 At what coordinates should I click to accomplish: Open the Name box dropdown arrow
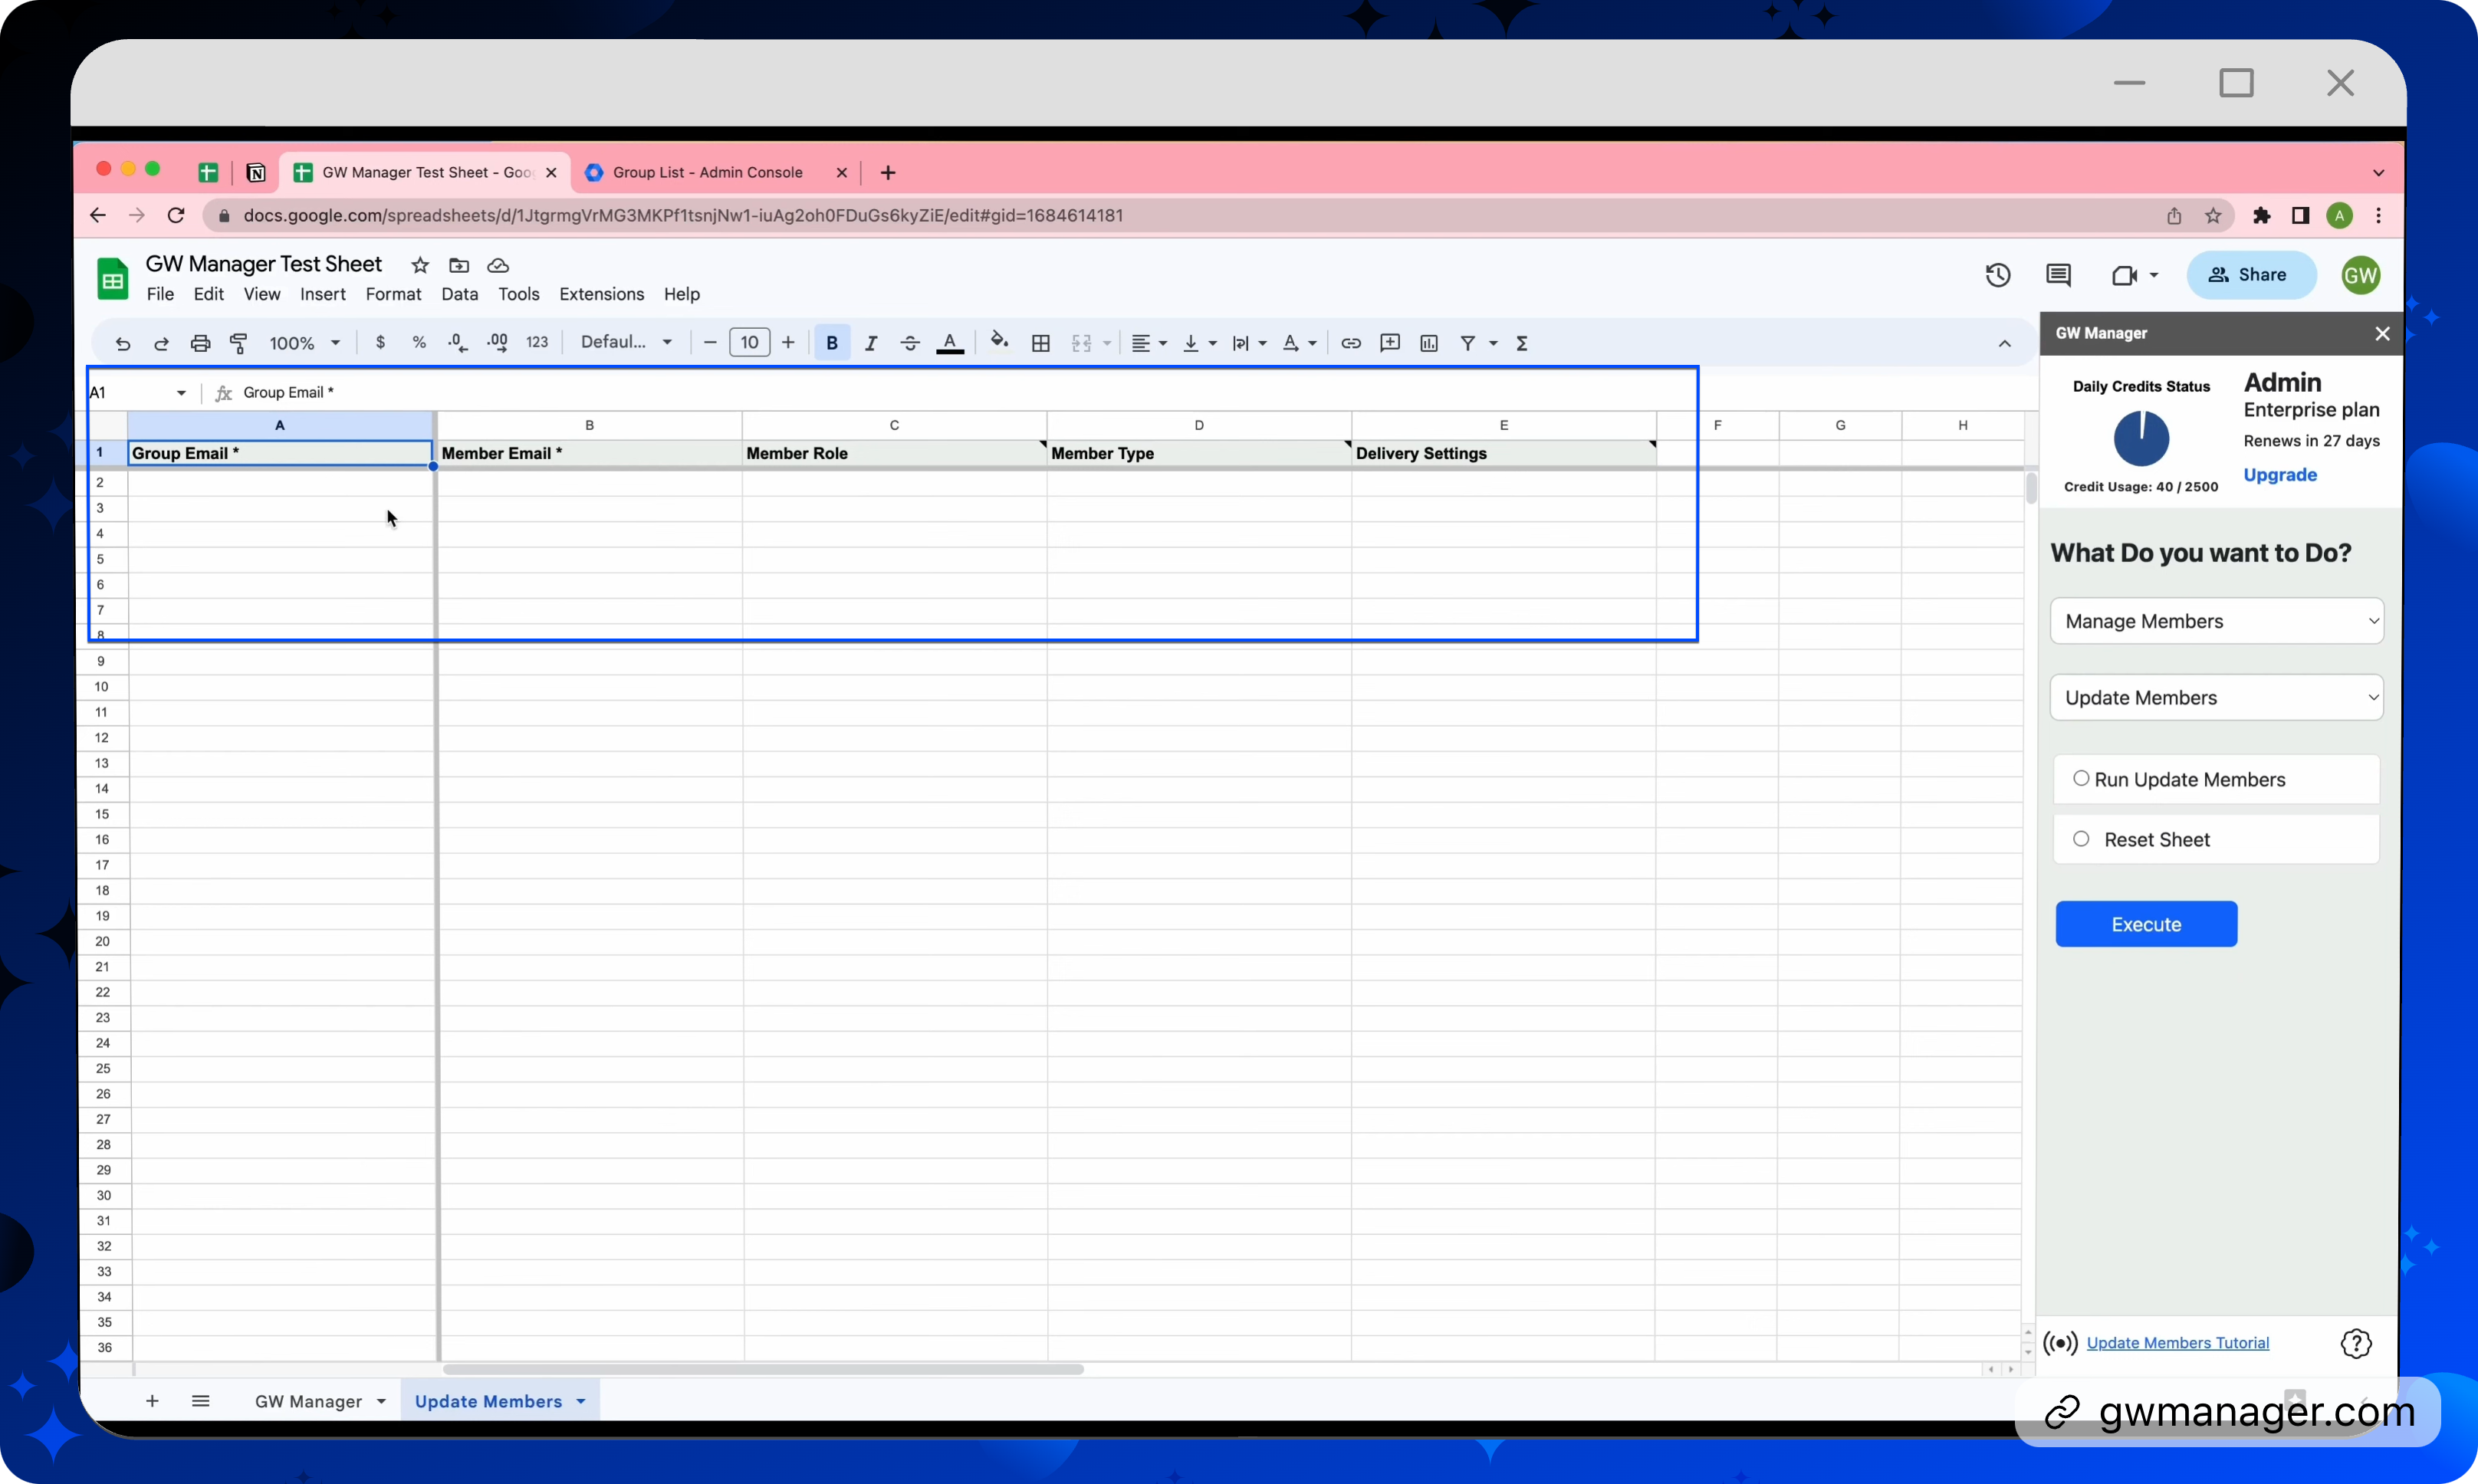[181, 392]
